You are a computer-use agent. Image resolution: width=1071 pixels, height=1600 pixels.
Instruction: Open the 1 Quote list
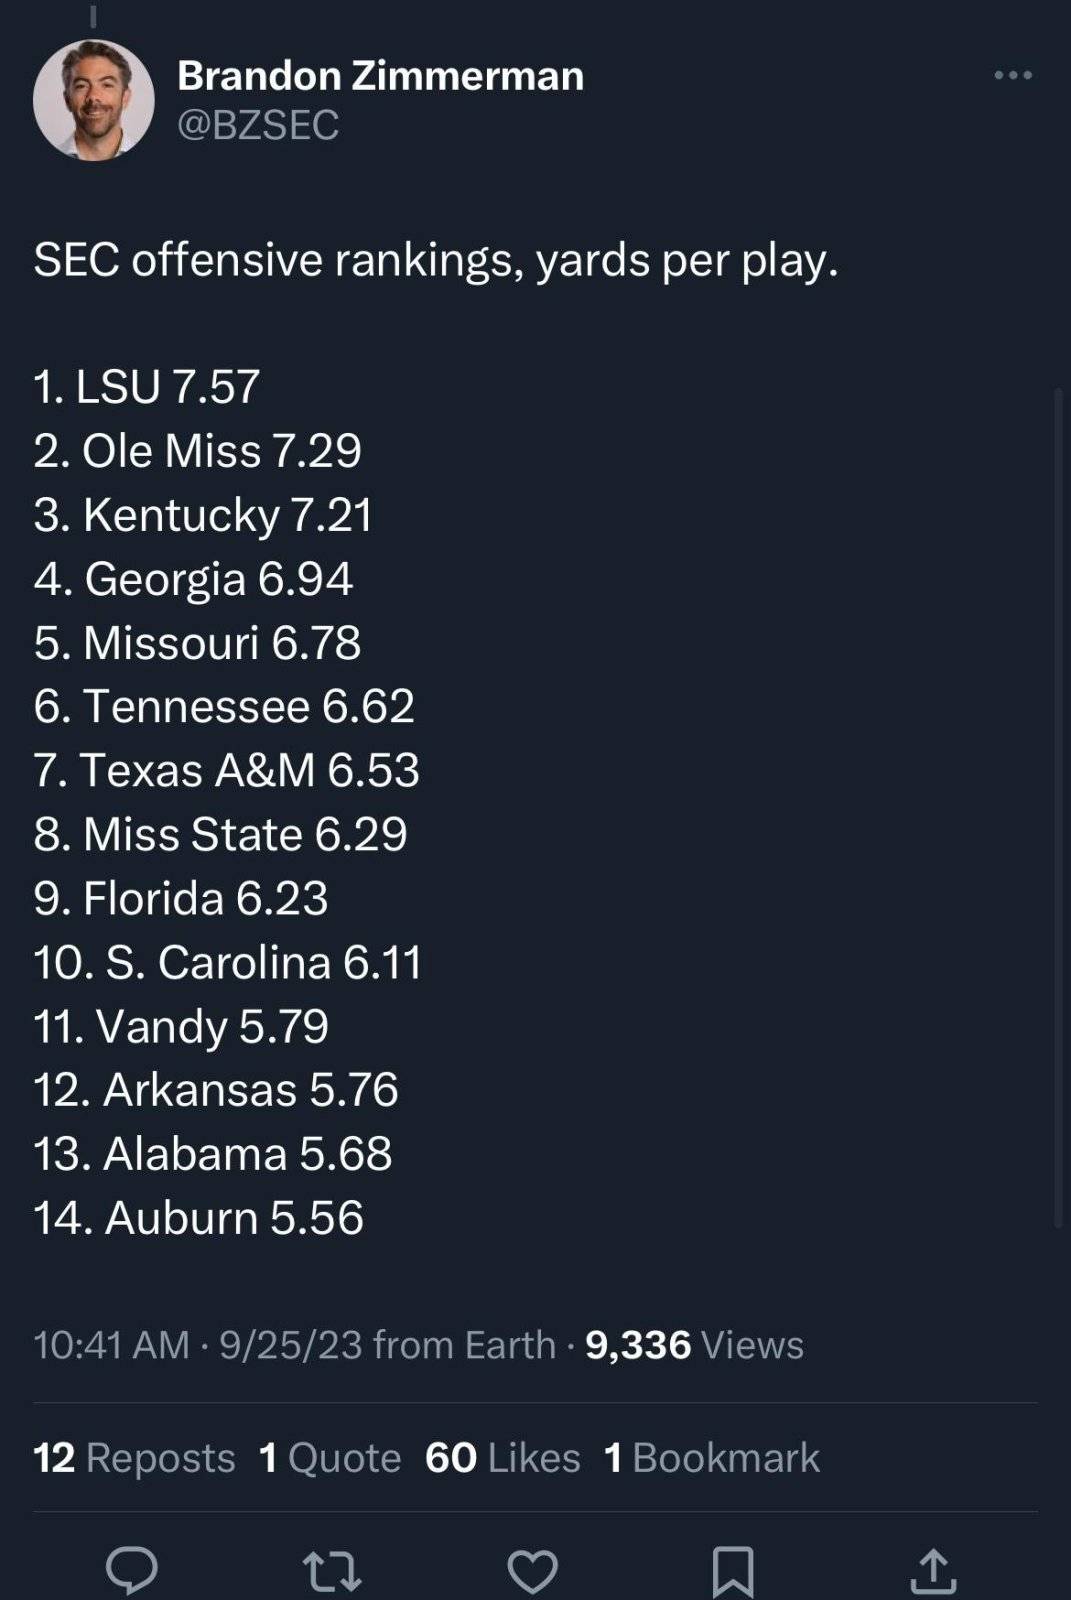(x=330, y=1458)
